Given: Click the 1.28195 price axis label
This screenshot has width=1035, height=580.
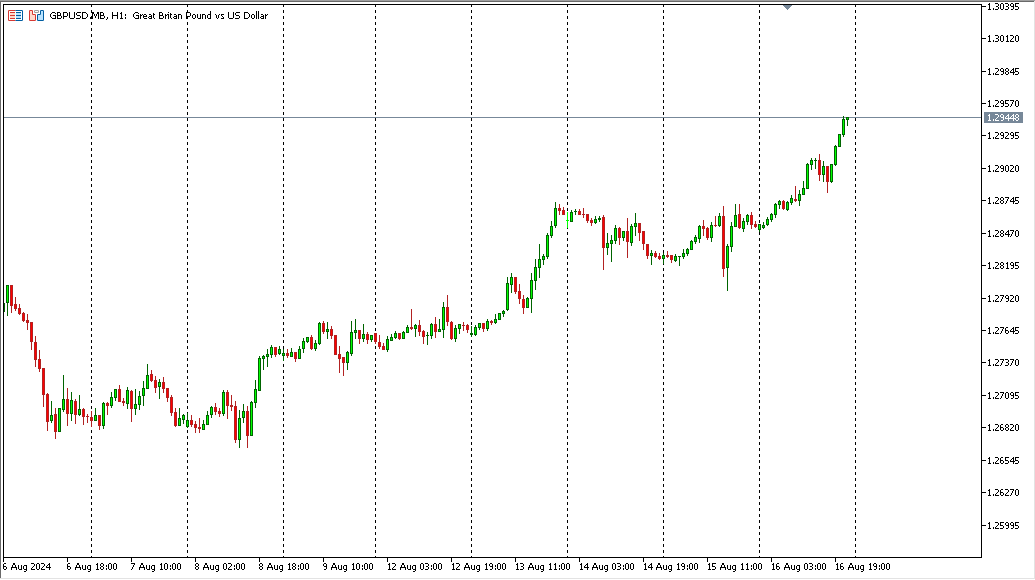Looking at the screenshot, I should [x=1003, y=266].
